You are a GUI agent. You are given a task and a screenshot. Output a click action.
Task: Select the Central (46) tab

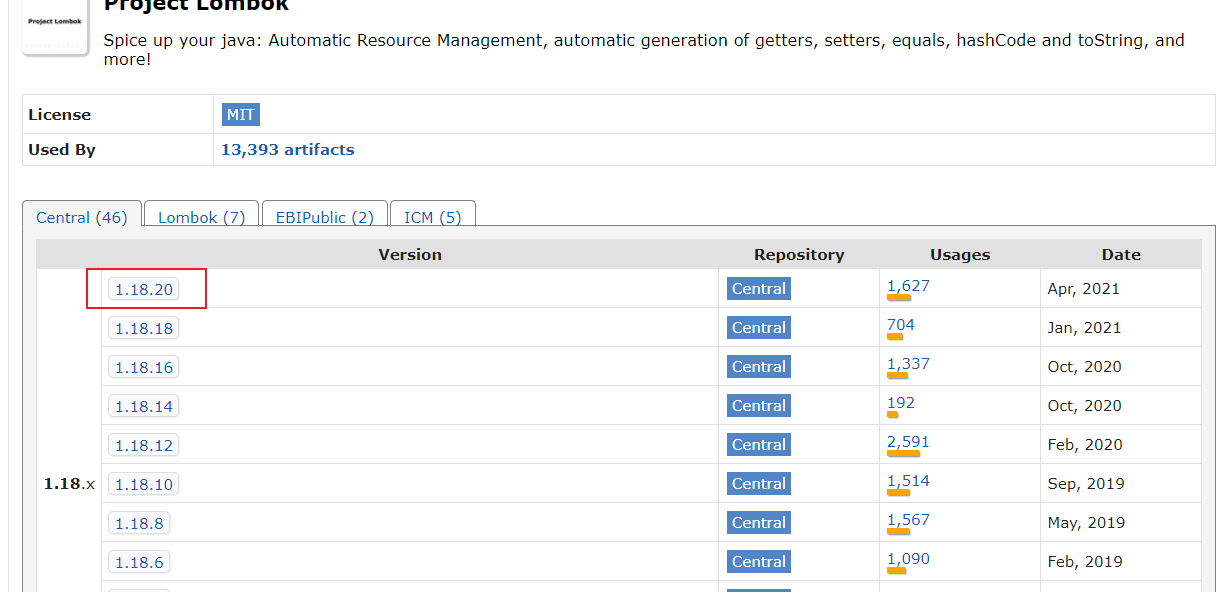tap(82, 217)
